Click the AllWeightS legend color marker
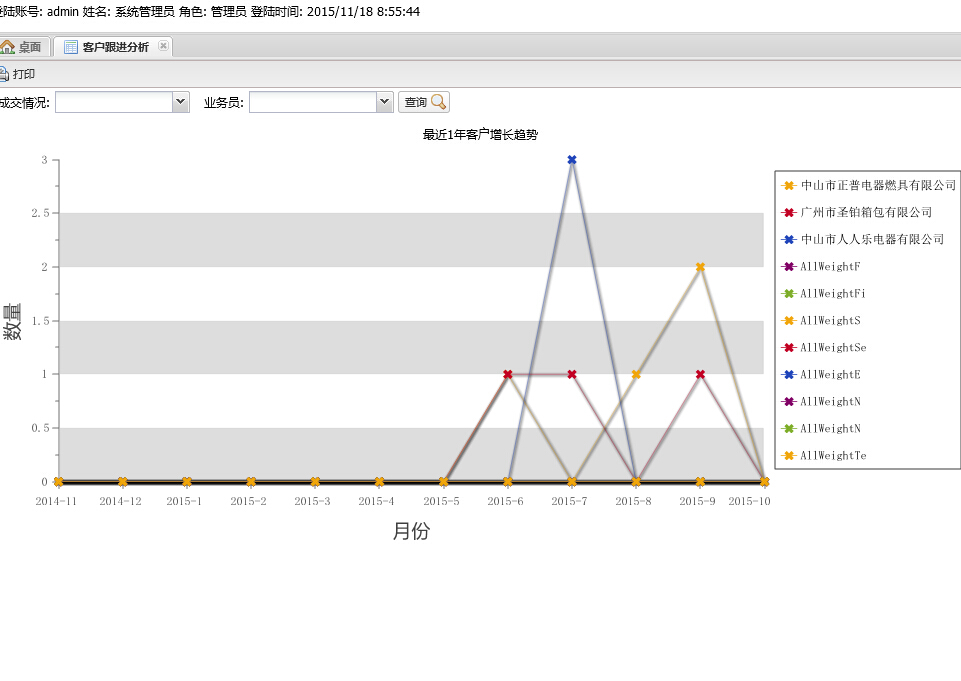Viewport: 961px width, 681px height. (789, 321)
